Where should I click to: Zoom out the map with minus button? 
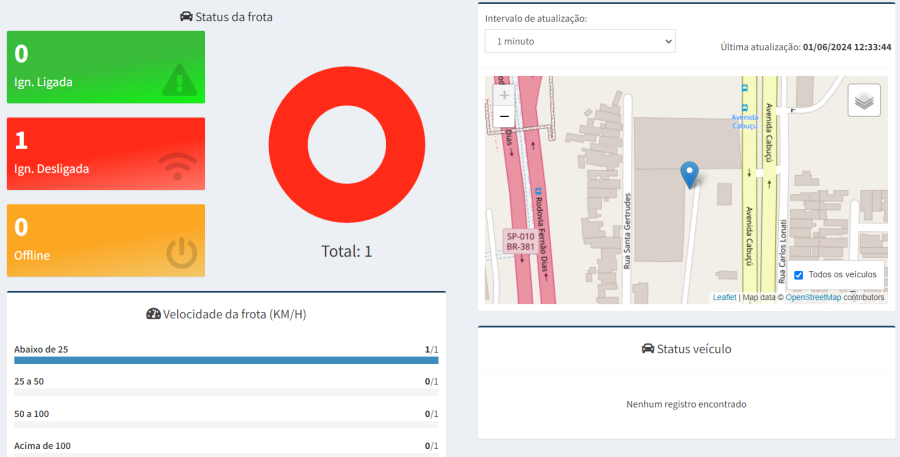504,117
